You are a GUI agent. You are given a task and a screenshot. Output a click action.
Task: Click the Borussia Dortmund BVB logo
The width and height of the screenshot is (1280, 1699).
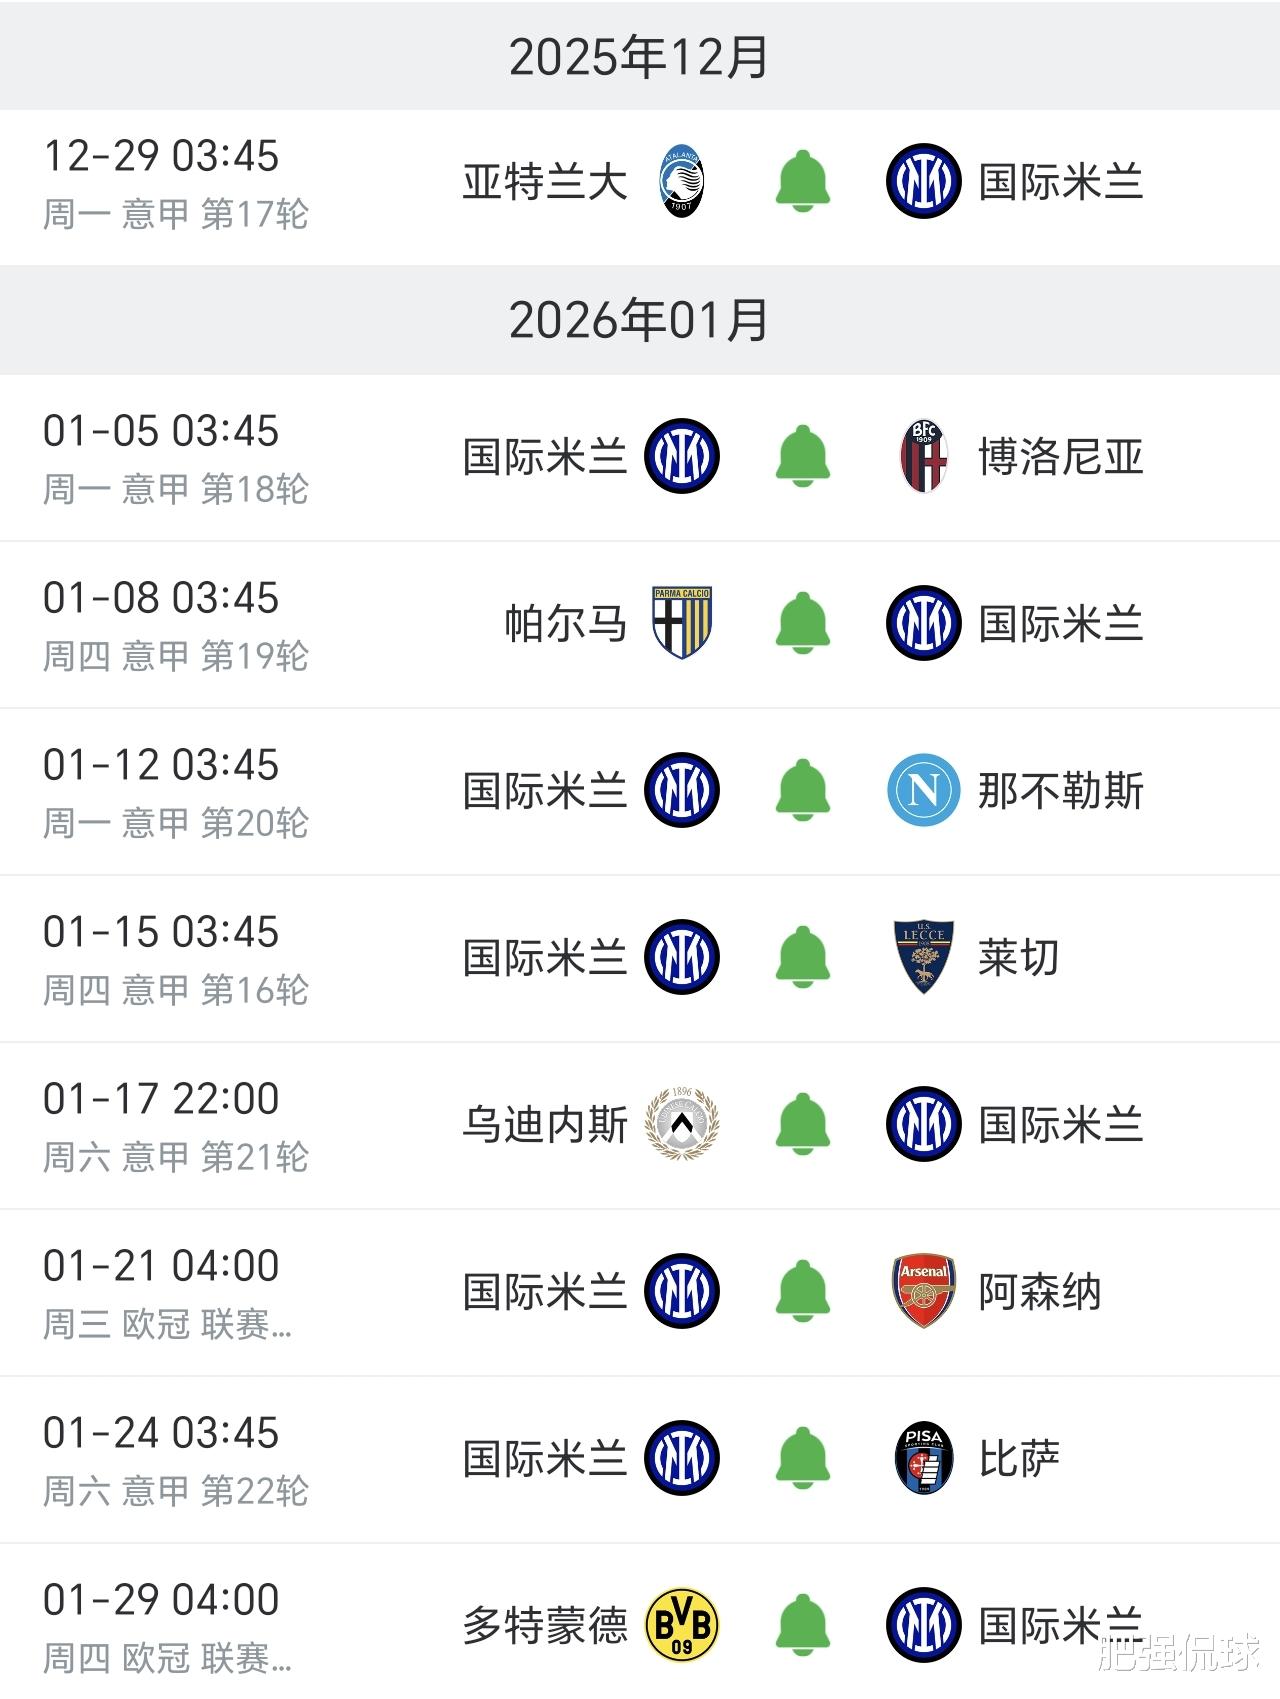click(682, 1625)
